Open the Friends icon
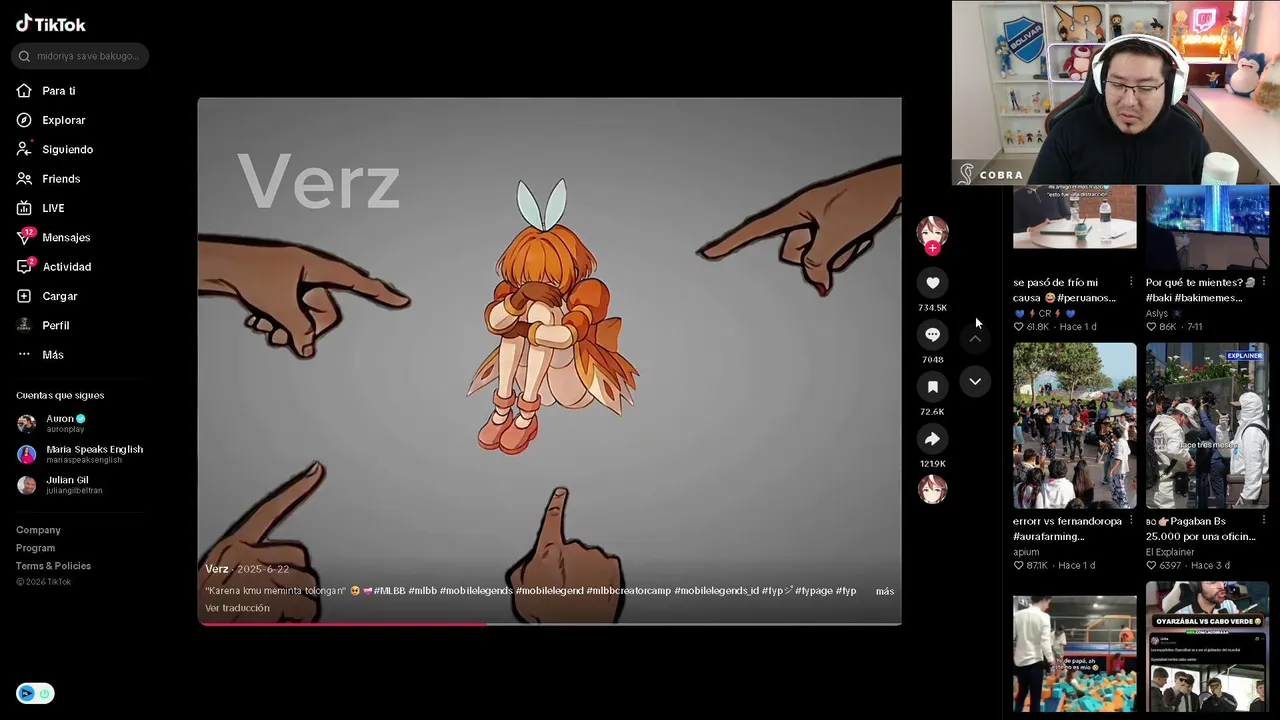Image resolution: width=1280 pixels, height=720 pixels. (24, 179)
